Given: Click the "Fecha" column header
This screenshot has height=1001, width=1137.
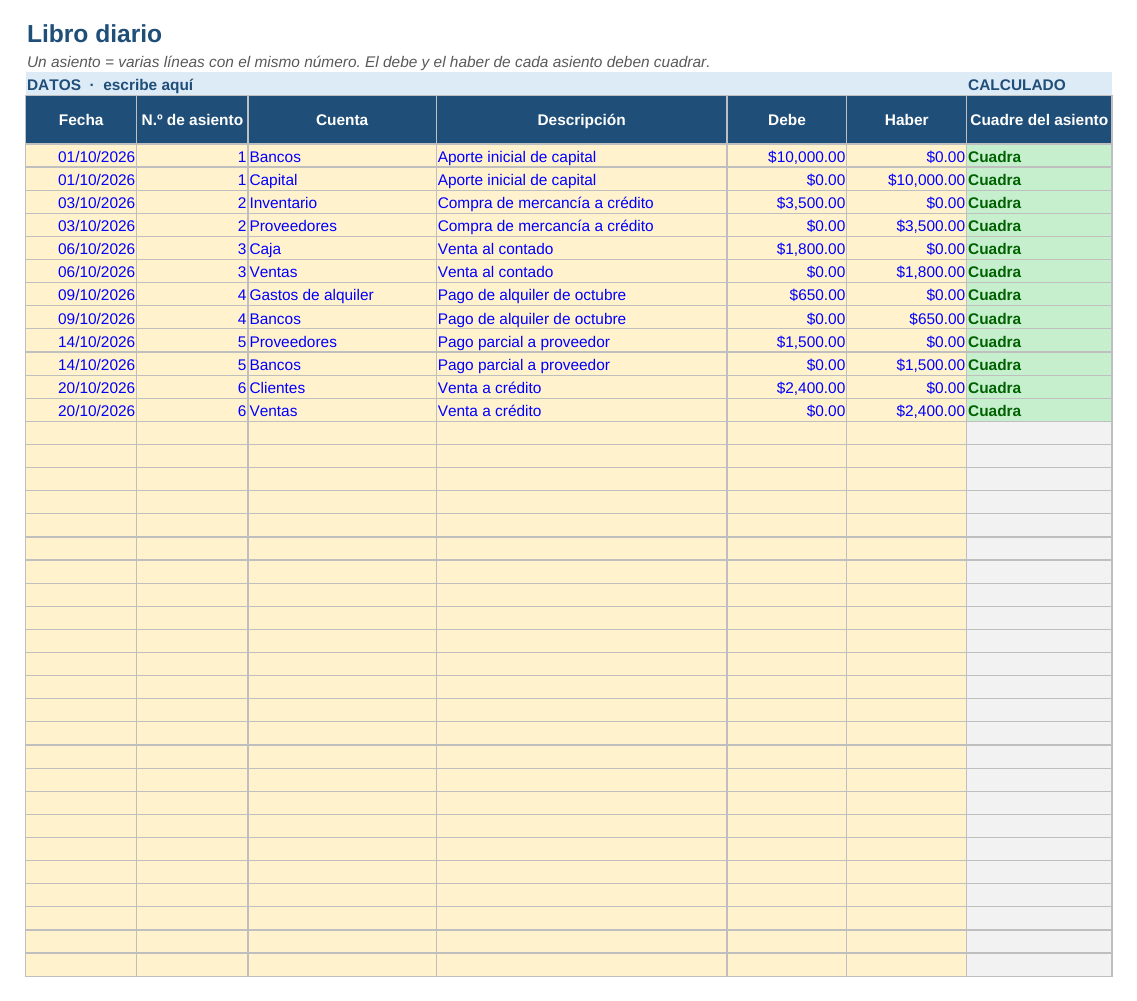Looking at the screenshot, I should pyautogui.click(x=81, y=120).
